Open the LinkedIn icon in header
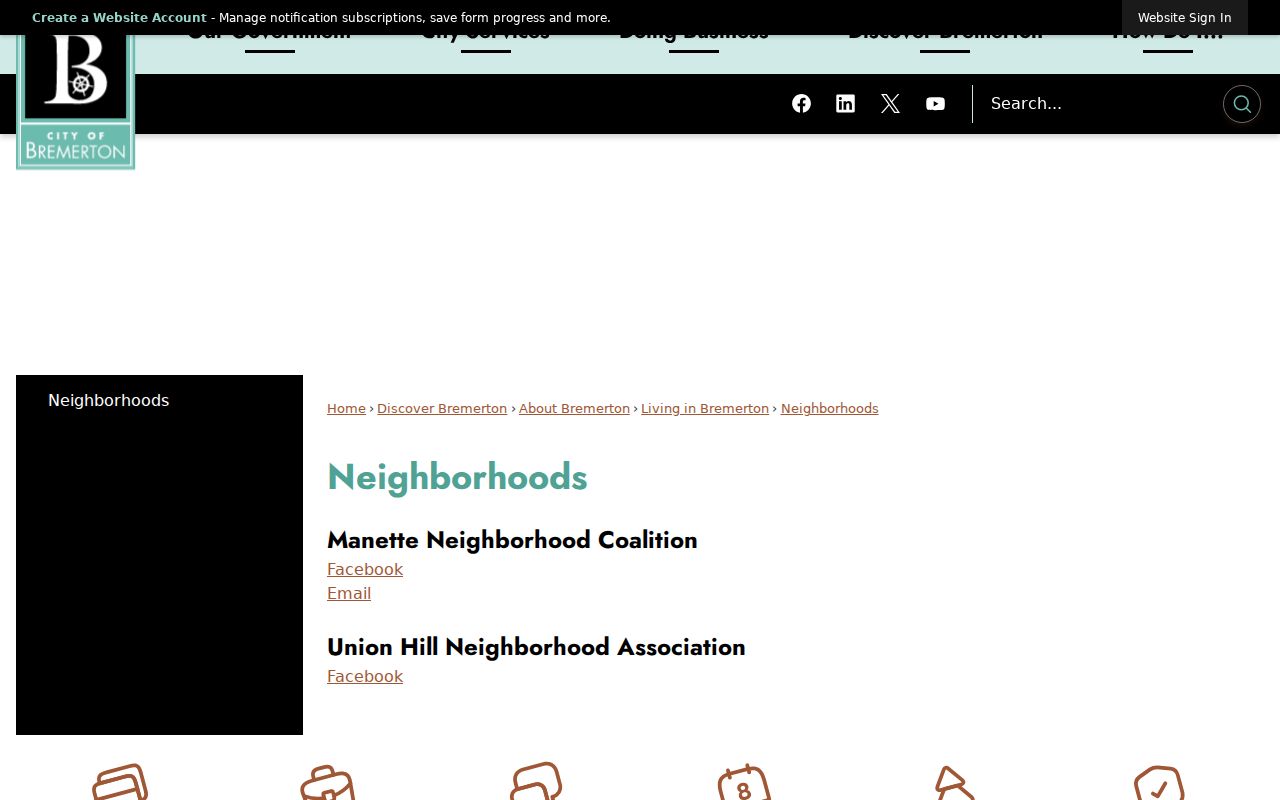The width and height of the screenshot is (1280, 800). coord(846,104)
